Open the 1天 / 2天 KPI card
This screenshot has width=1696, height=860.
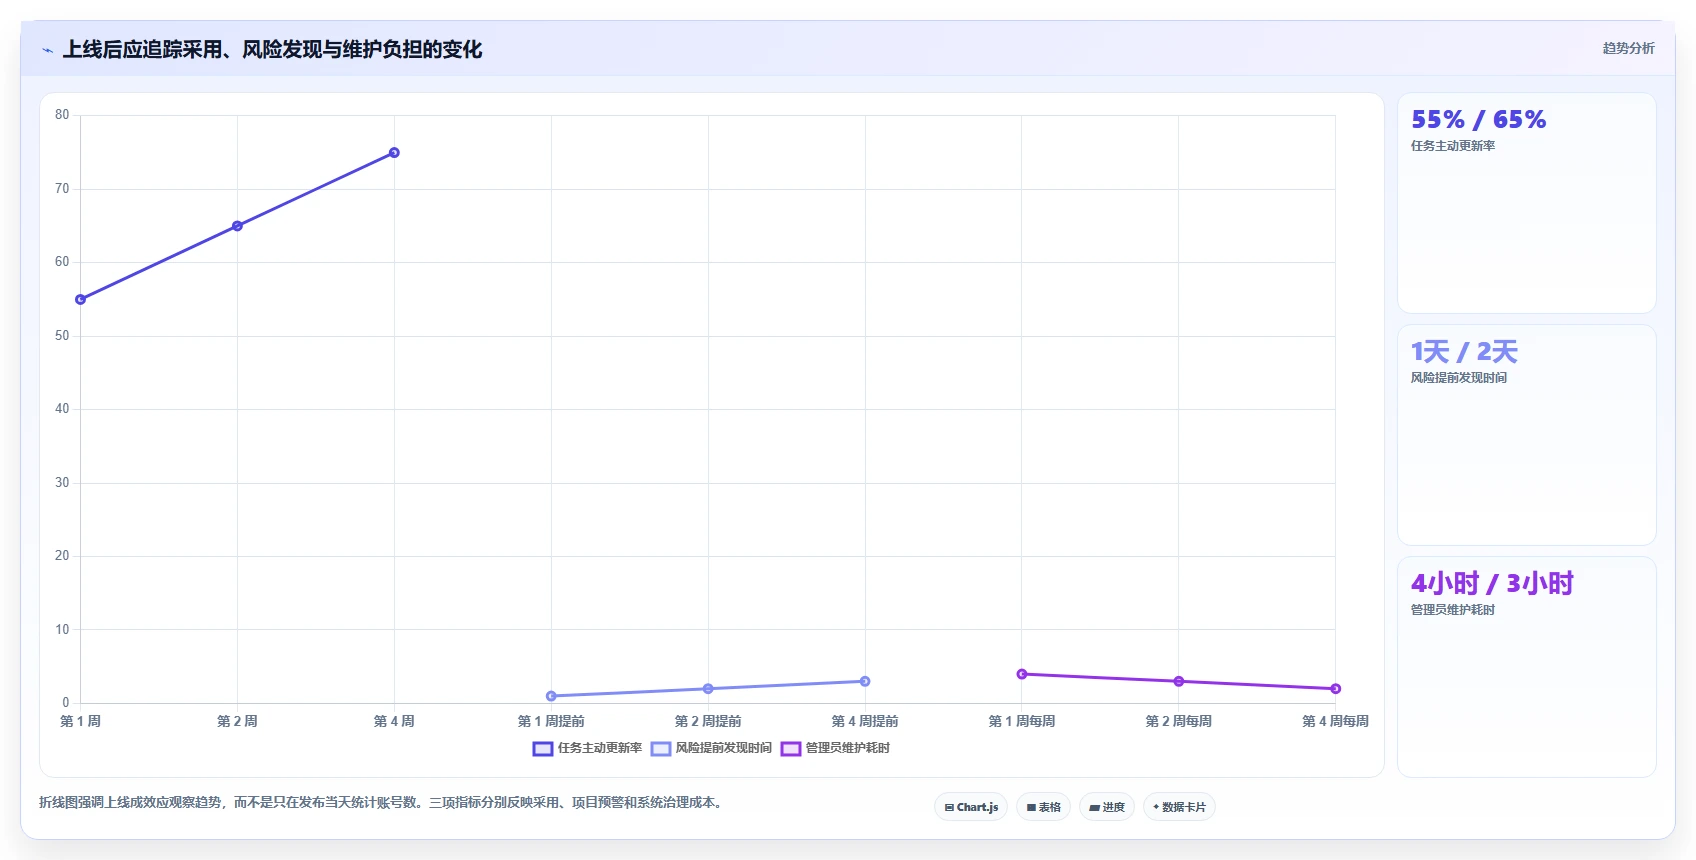pyautogui.click(x=1526, y=435)
